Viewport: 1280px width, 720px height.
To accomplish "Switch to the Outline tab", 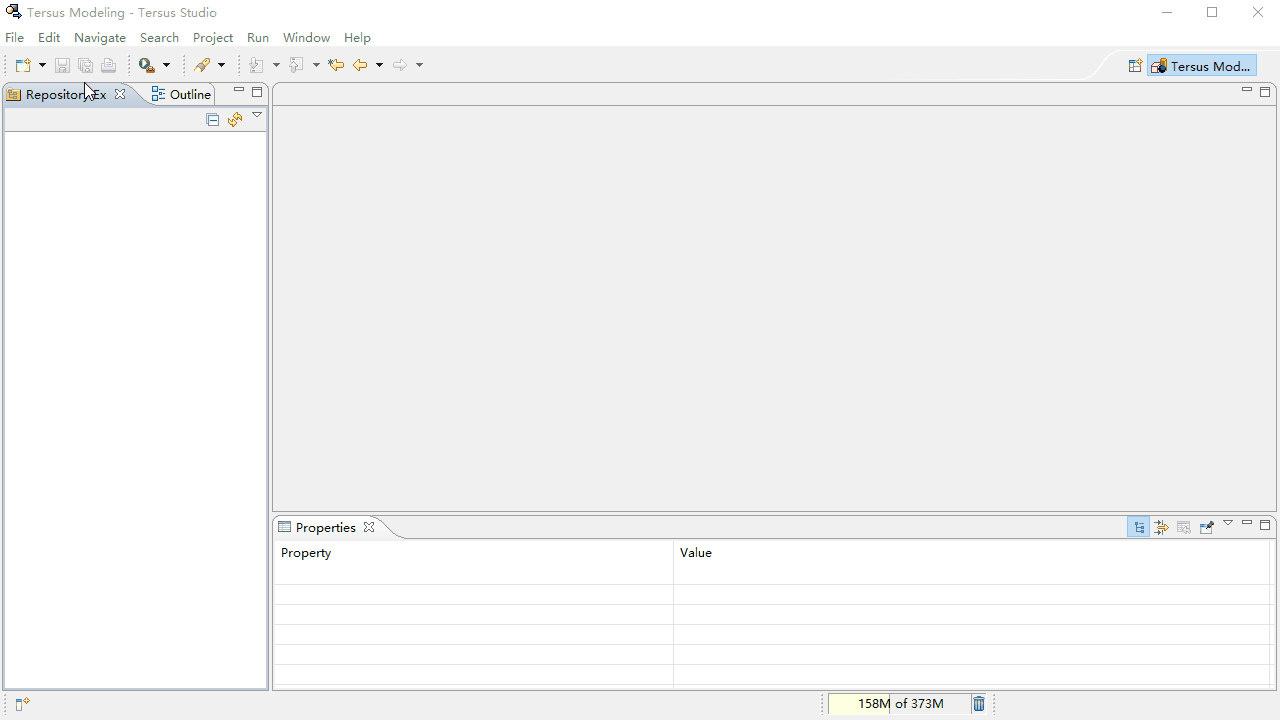I will click(x=181, y=94).
